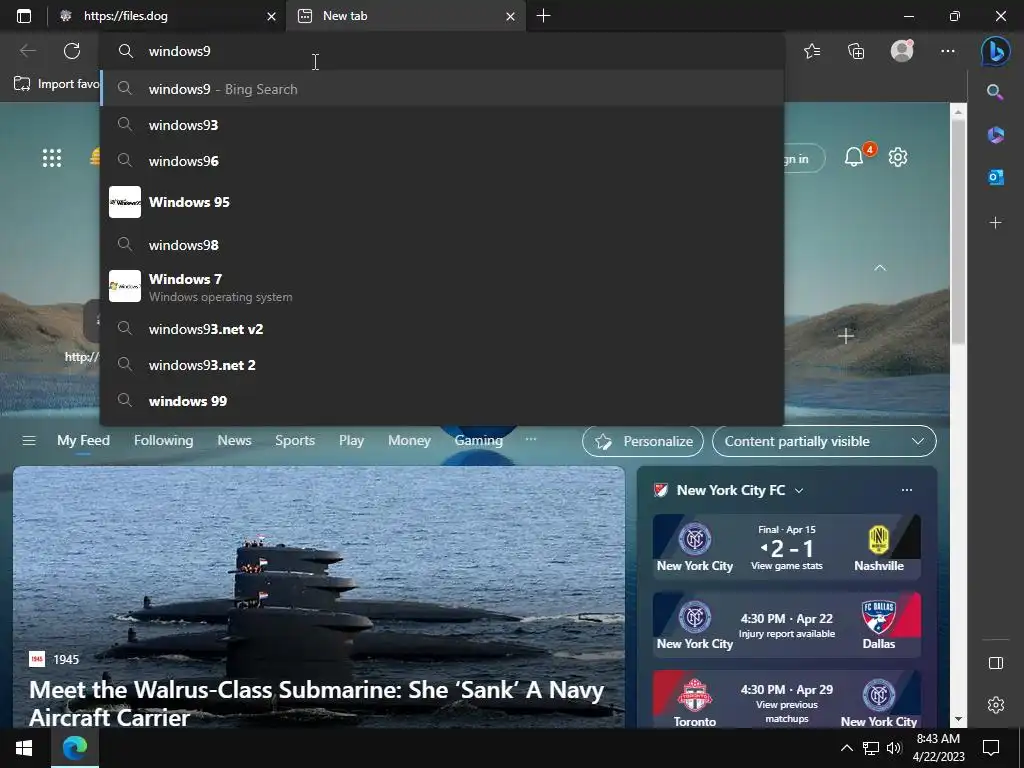Viewport: 1024px width, 768px height.
Task: Close the New tab tab
Action: 510,16
